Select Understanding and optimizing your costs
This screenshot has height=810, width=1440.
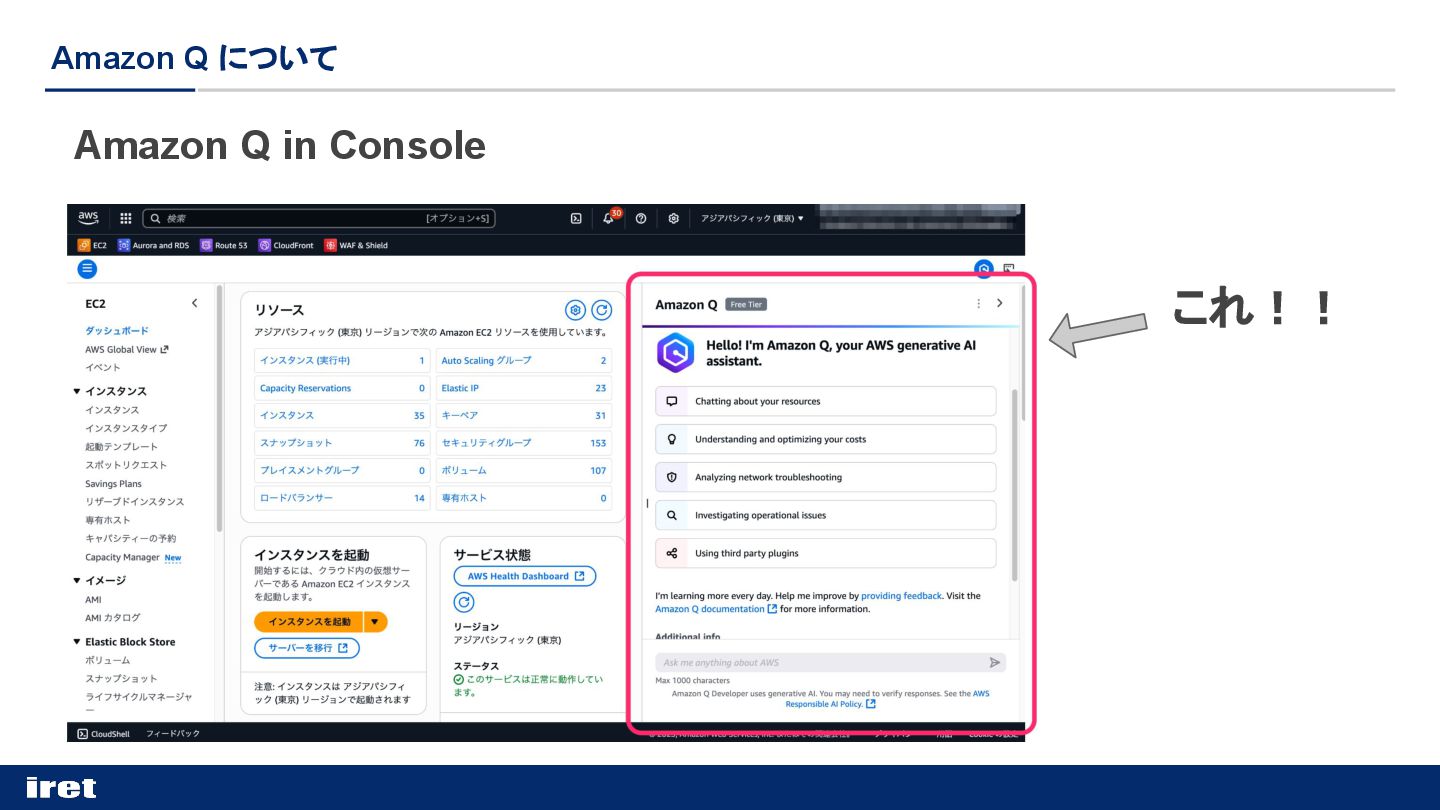(826, 439)
